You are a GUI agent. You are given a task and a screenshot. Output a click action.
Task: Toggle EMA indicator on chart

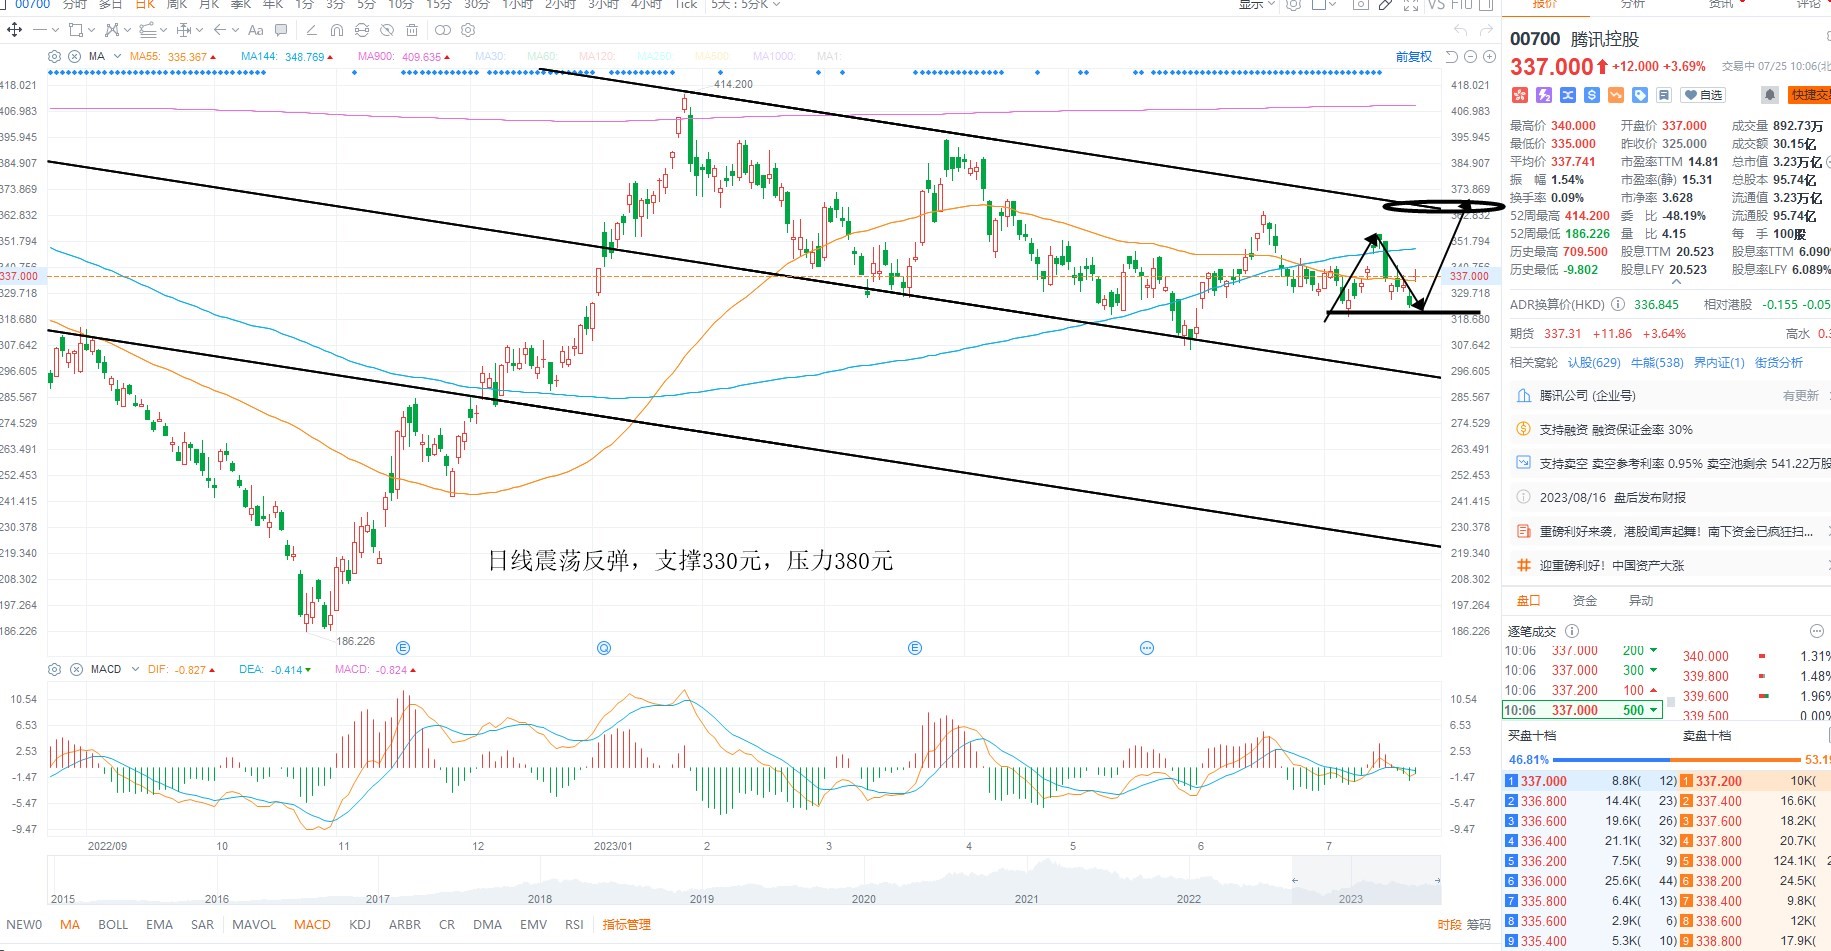click(159, 925)
